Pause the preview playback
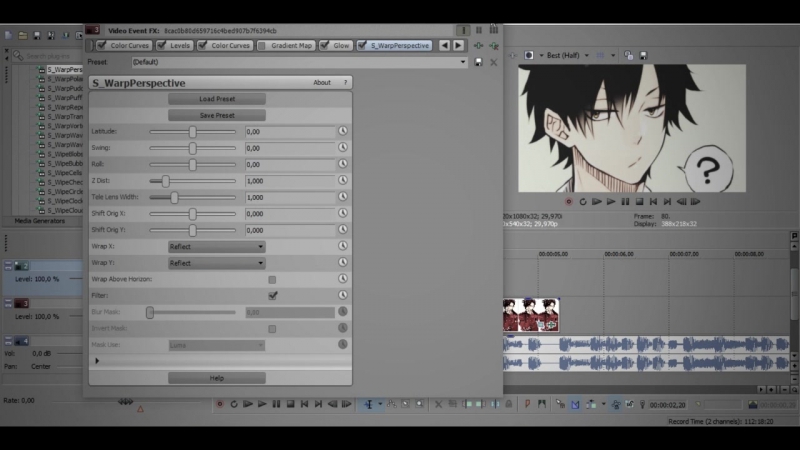 (625, 202)
